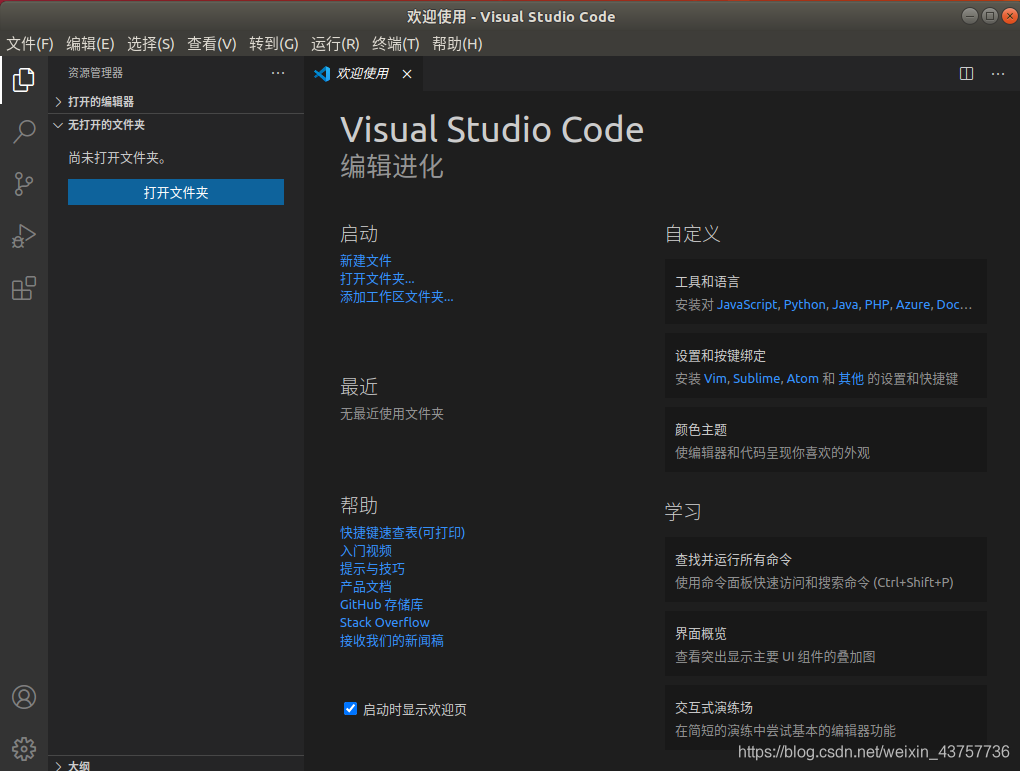This screenshot has width=1020, height=771.
Task: Open the 入门视频 link
Action: pos(366,551)
